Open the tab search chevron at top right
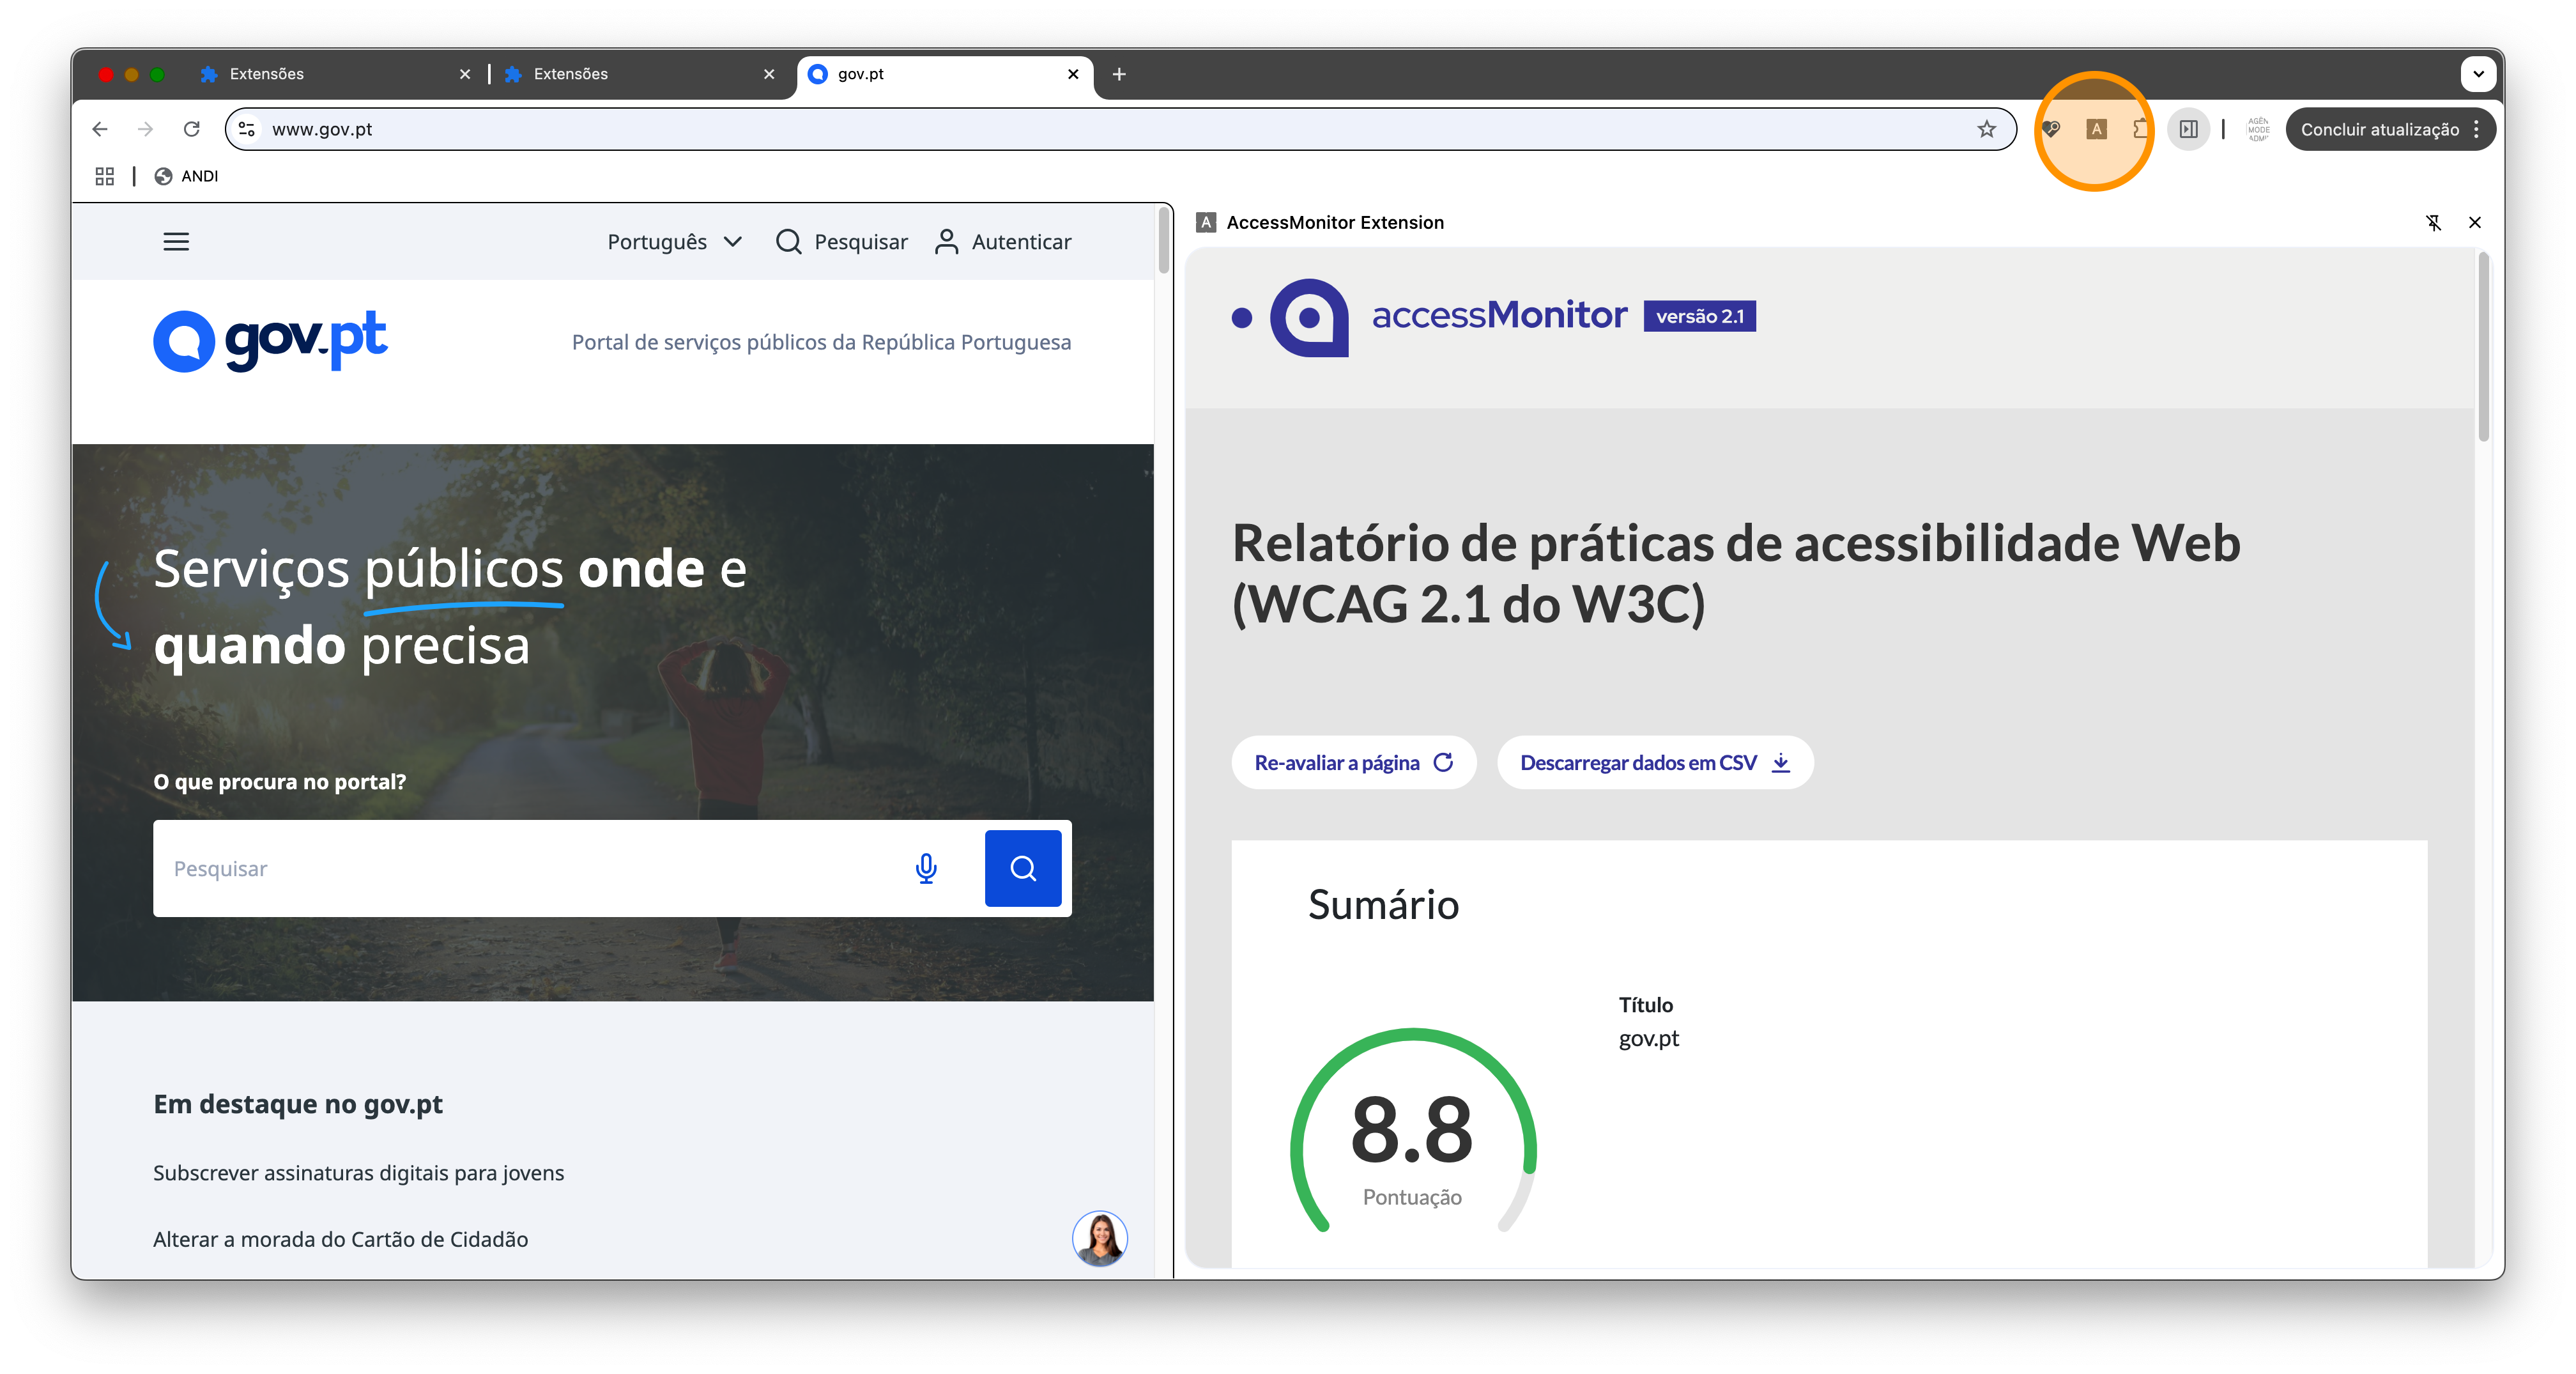Image resolution: width=2576 pixels, height=1374 pixels. (2479, 74)
